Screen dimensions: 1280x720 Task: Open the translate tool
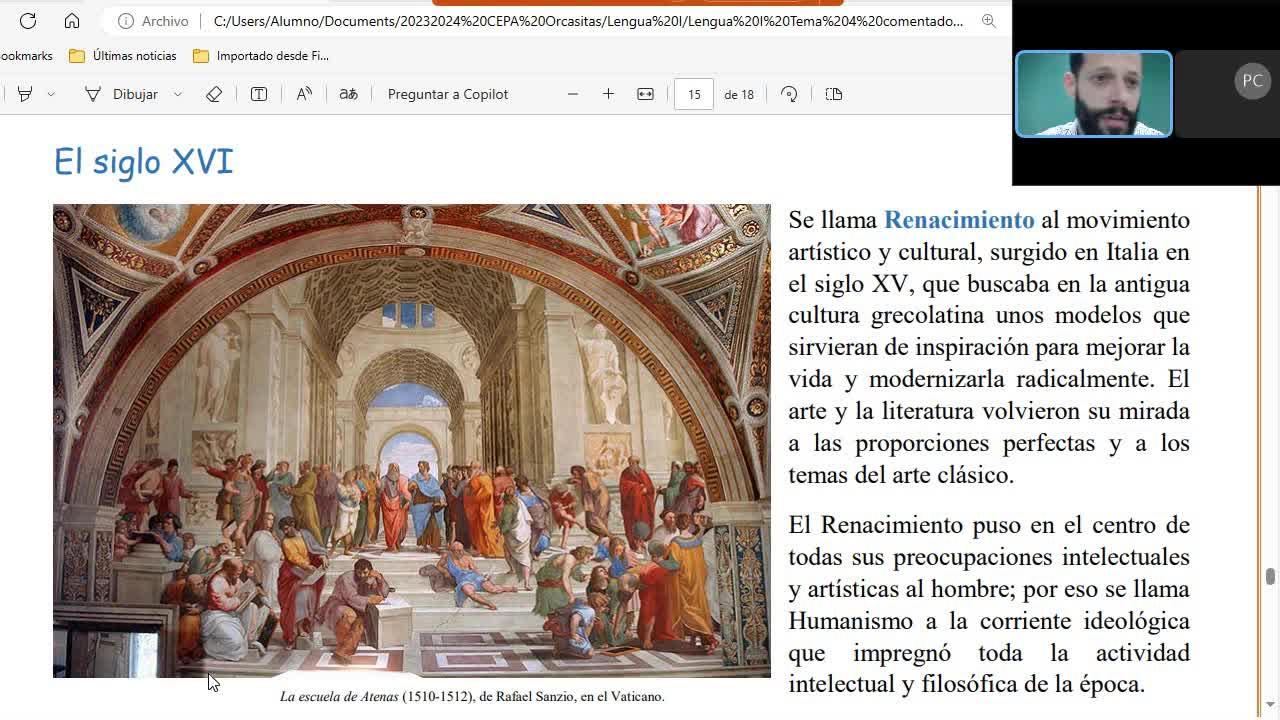348,94
